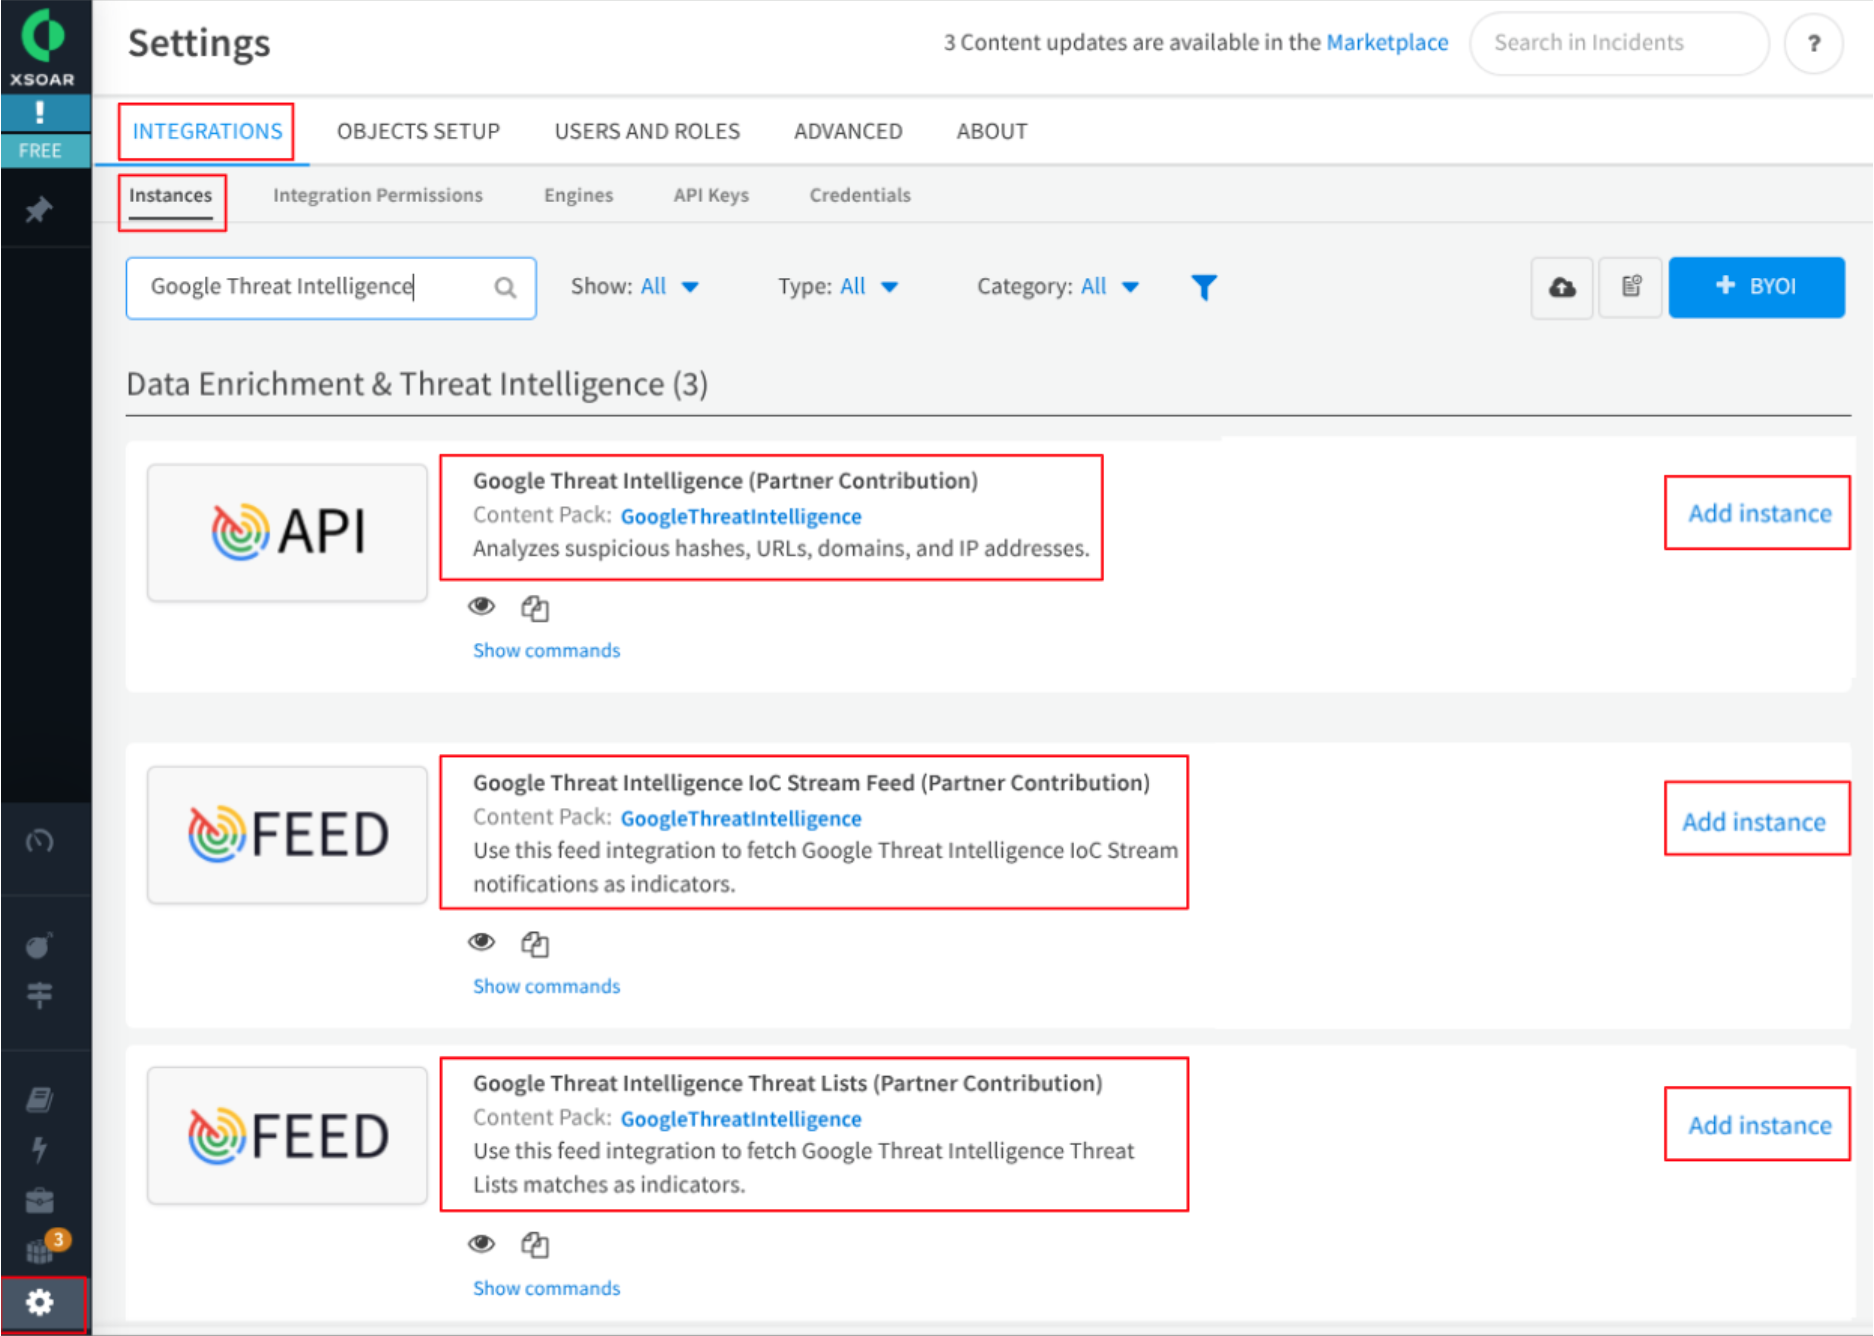The image size is (1874, 1336).
Task: Open the Integration Permissions sub-tab
Action: point(378,195)
